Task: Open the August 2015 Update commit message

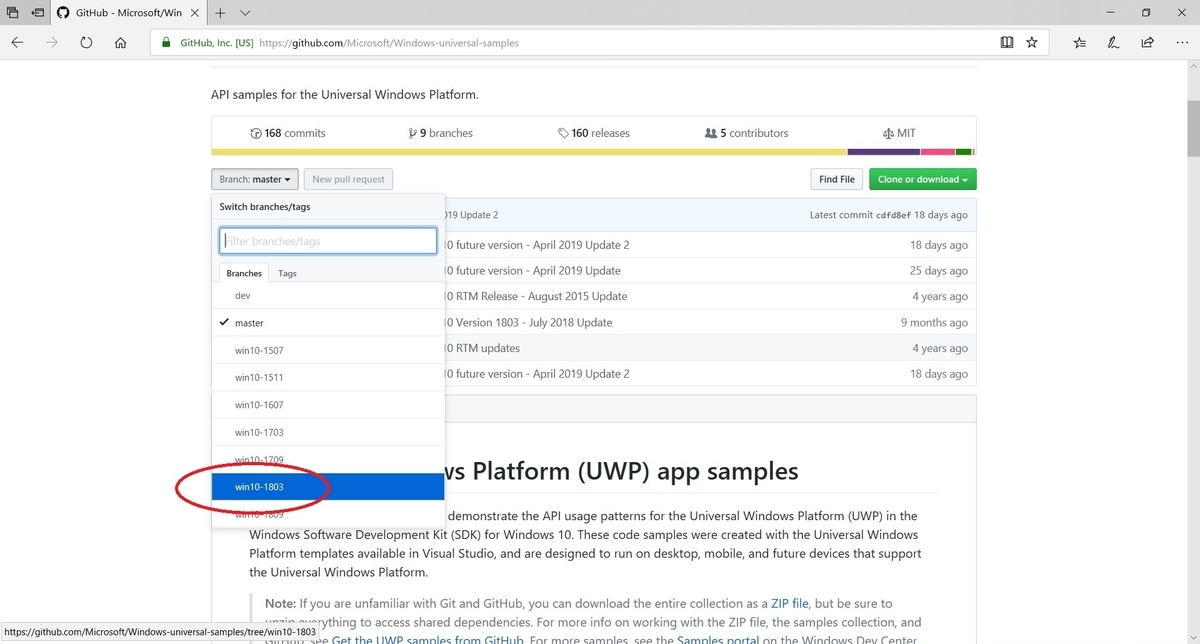Action: (x=535, y=296)
